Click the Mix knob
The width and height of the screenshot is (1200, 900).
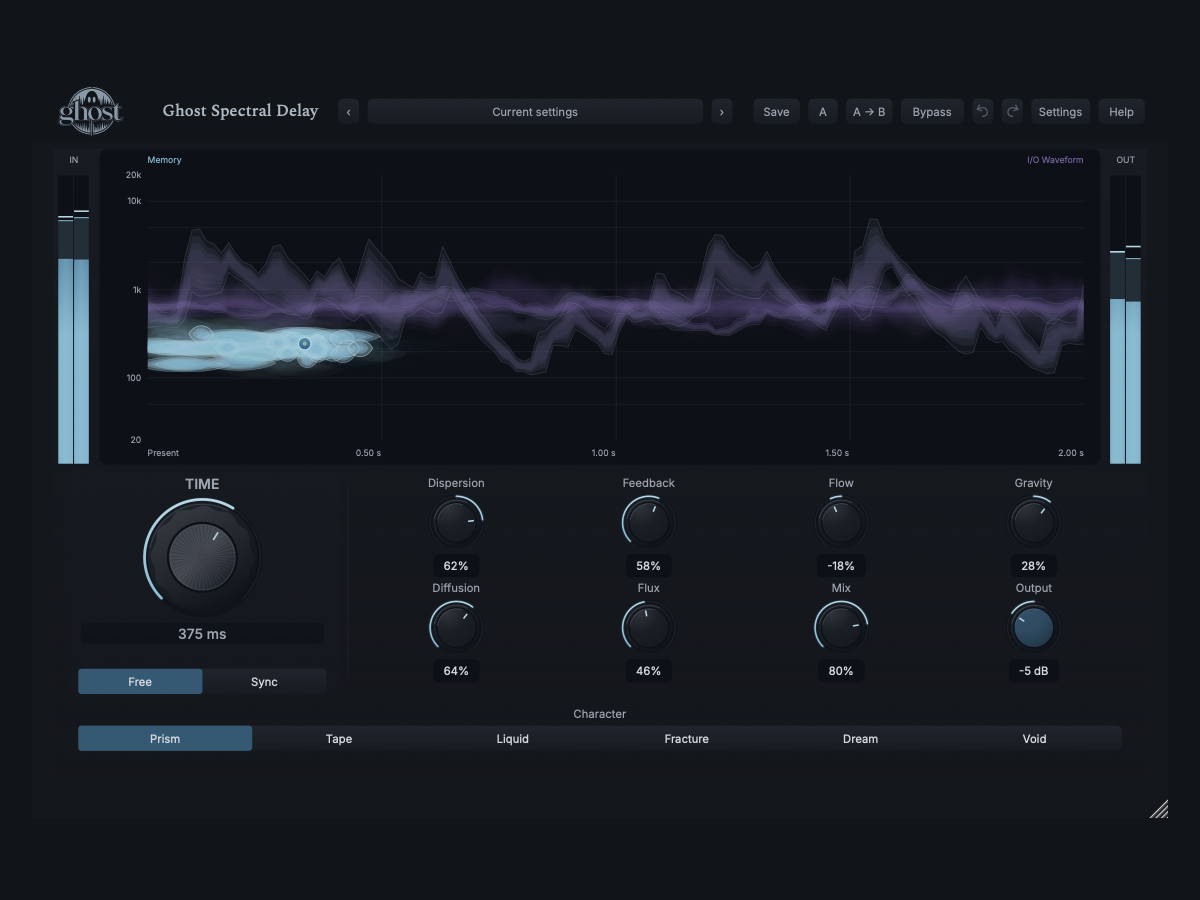[841, 628]
